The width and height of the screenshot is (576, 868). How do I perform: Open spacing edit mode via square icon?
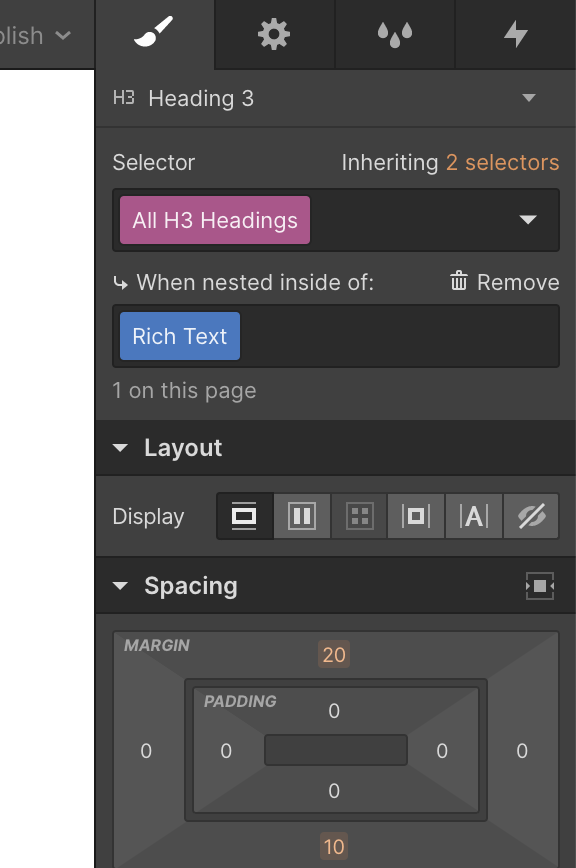(539, 586)
